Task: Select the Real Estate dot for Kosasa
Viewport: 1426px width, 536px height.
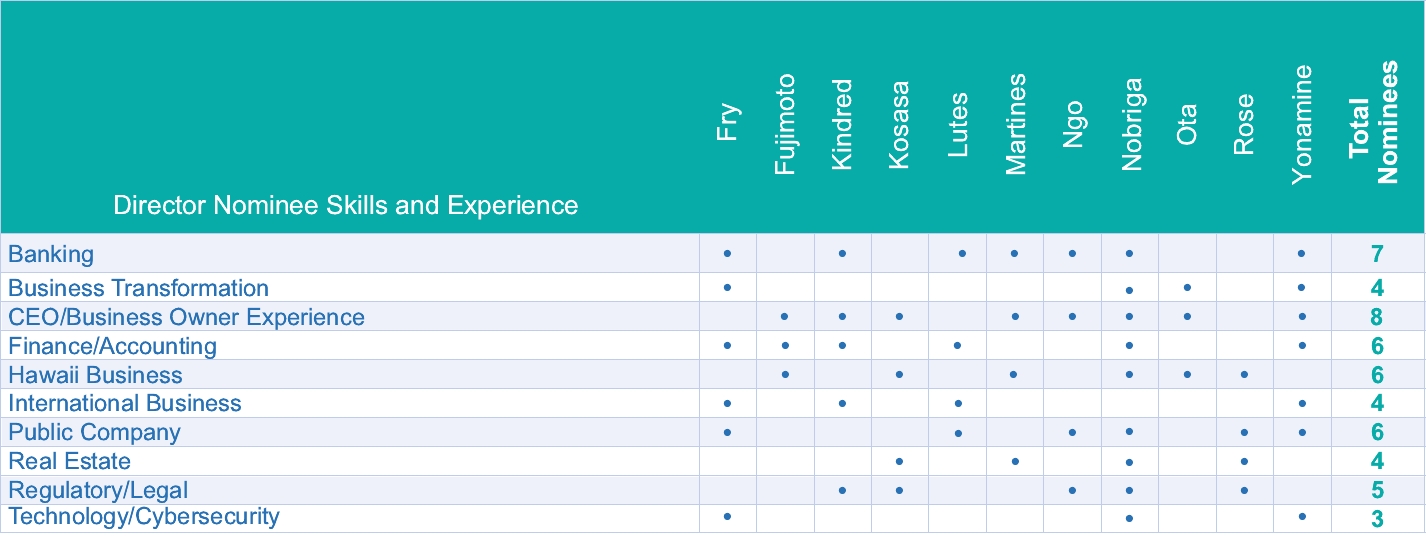Action: point(900,461)
